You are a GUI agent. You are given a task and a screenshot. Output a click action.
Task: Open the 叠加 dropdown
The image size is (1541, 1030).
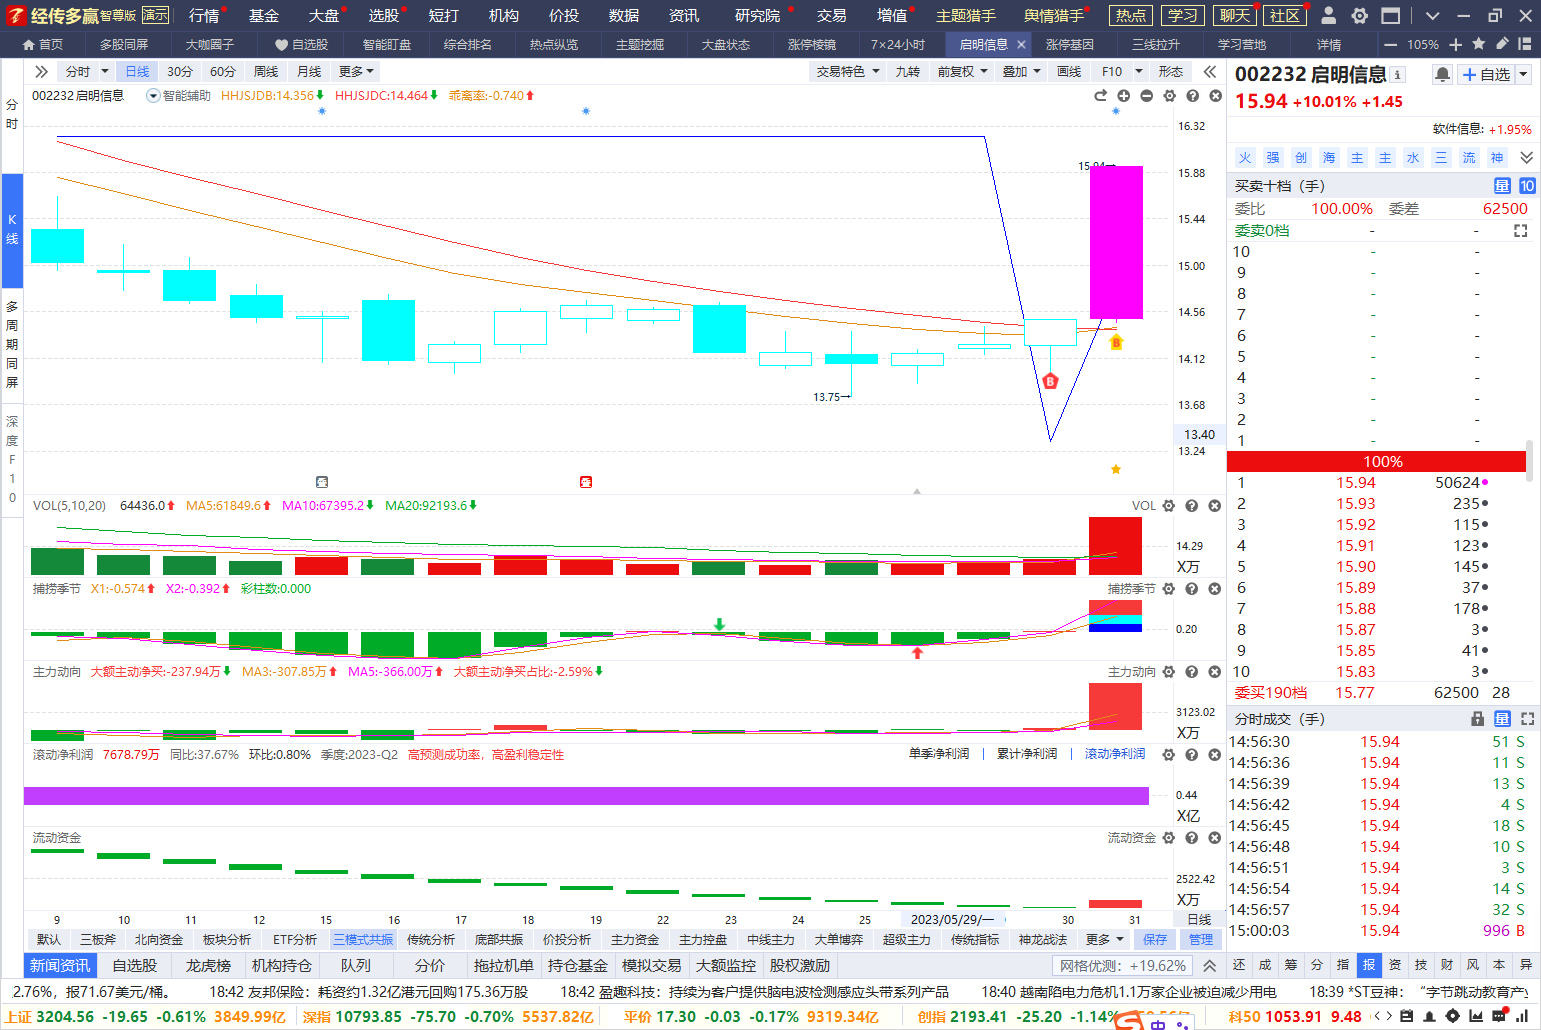click(1022, 71)
